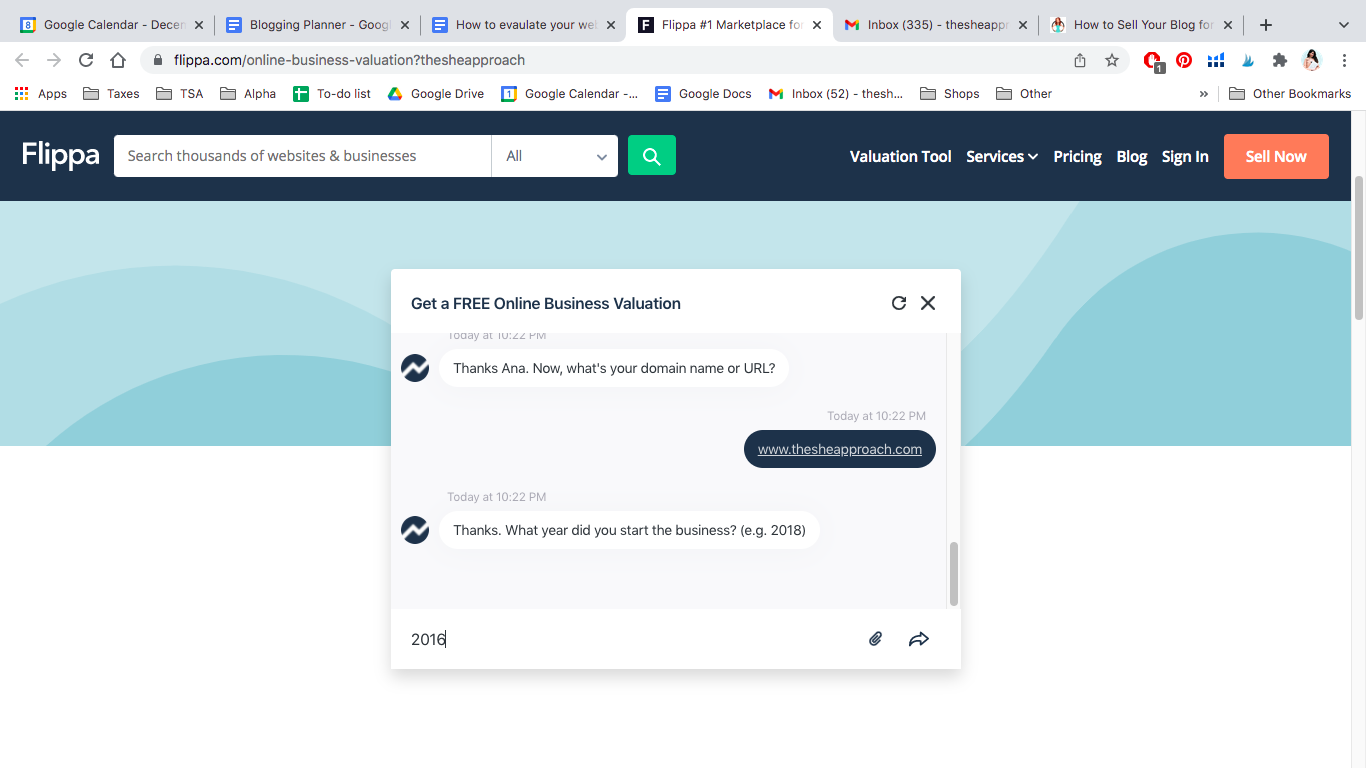The height and width of the screenshot is (768, 1366).
Task: Show hidden bookmarks with the double chevron
Action: [1204, 94]
